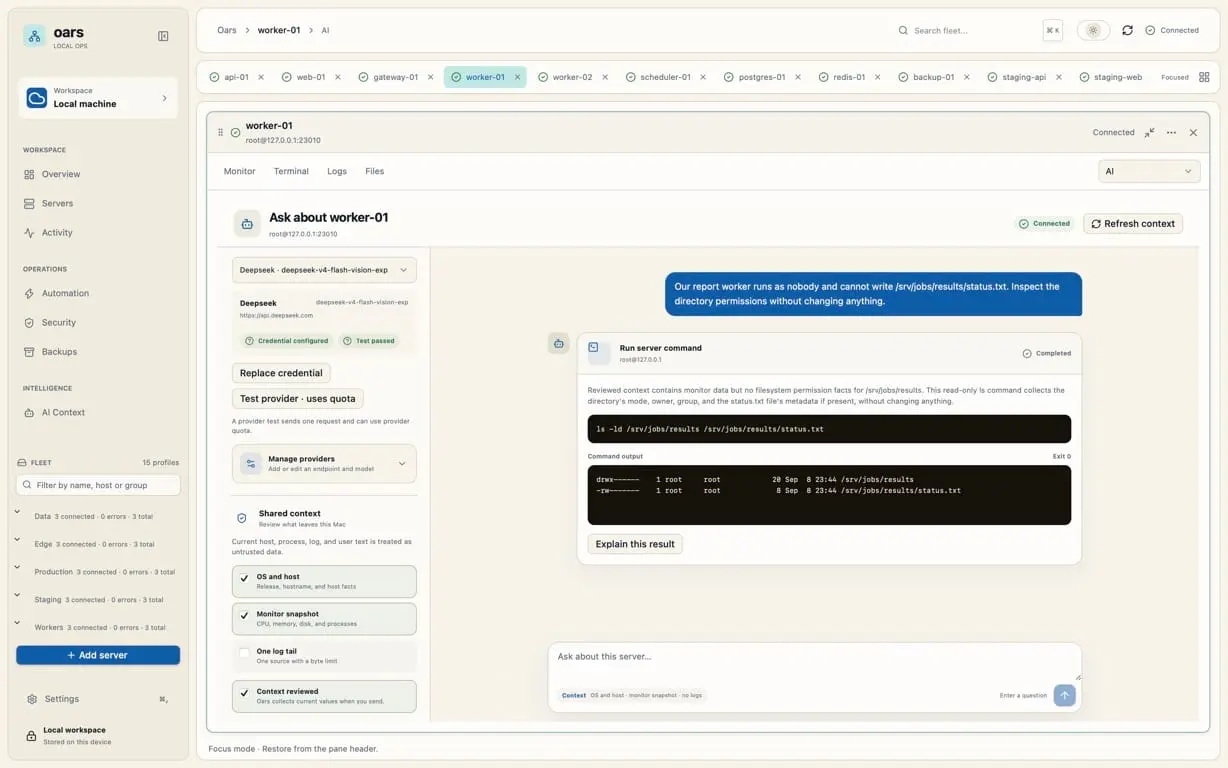Open the Deepseek model dropdown
The width and height of the screenshot is (1228, 768).
click(324, 270)
